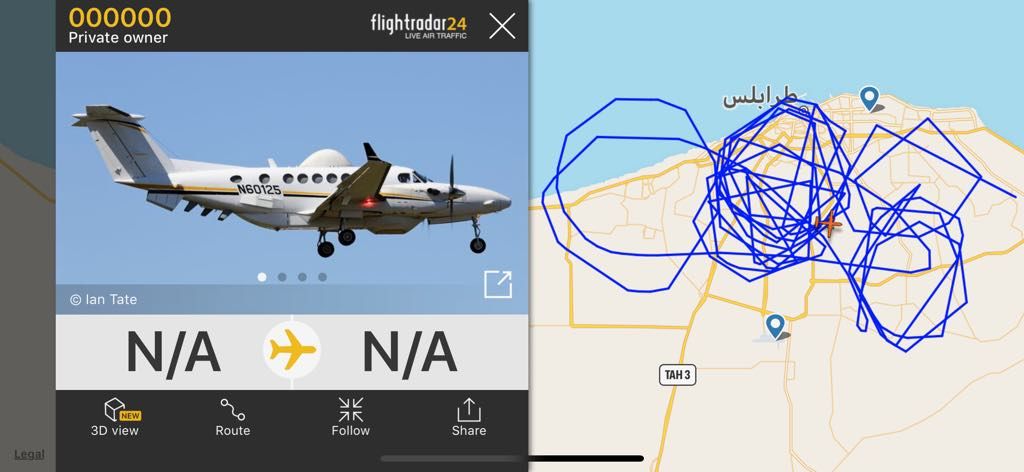Tap the origin N/A airport field
This screenshot has width=1024, height=472.
point(173,353)
